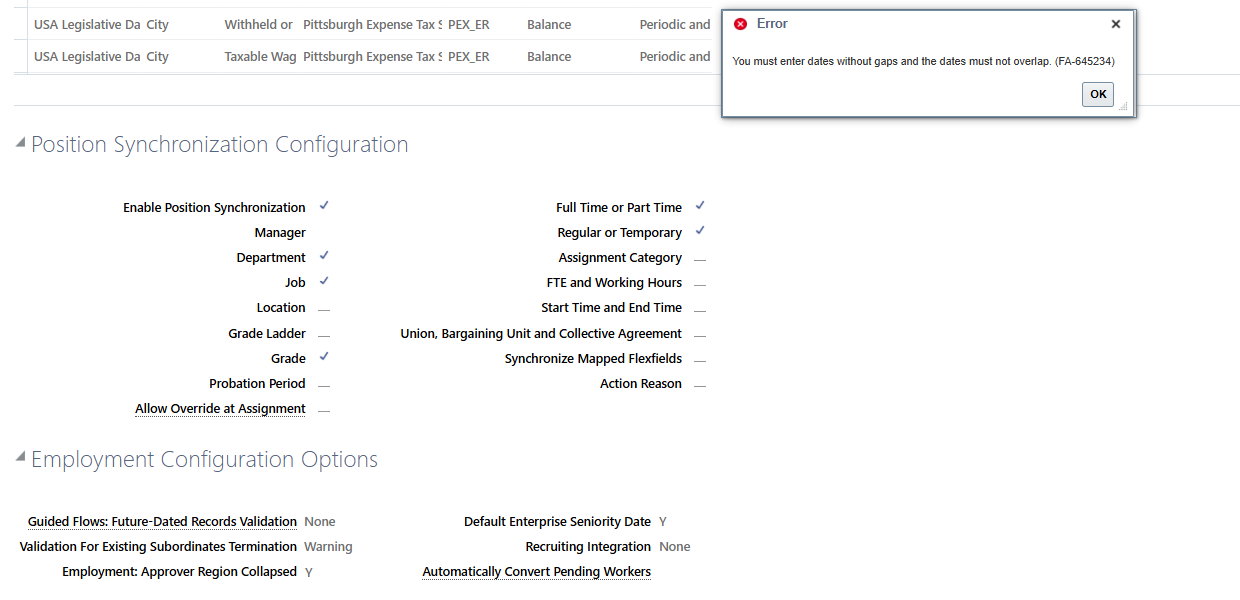Open the Automatically Convert Pending Workers link

(x=536, y=571)
